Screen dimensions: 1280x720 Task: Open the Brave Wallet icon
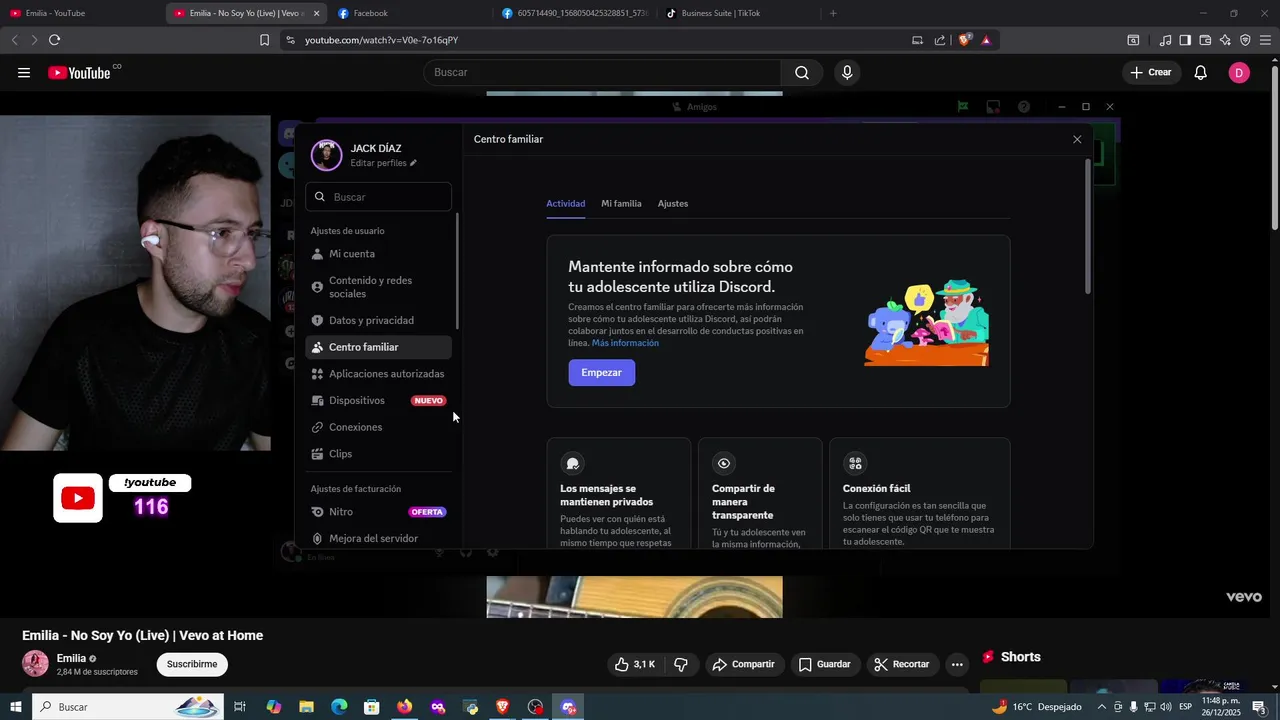1205,40
